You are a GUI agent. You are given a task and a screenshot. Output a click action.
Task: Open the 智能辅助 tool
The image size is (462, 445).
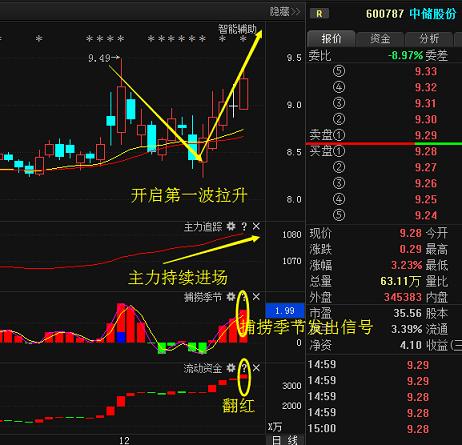(237, 29)
